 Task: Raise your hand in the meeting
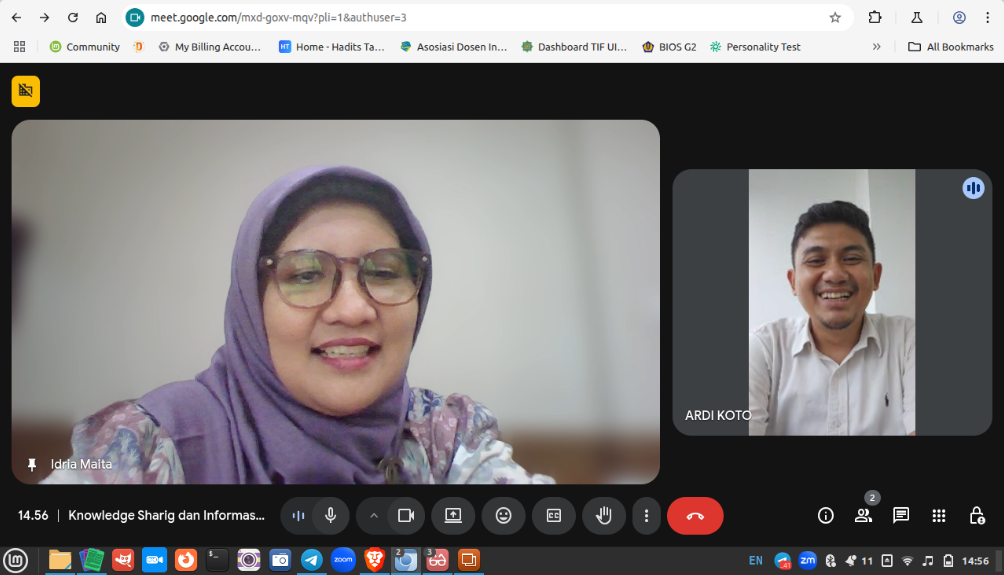(604, 516)
